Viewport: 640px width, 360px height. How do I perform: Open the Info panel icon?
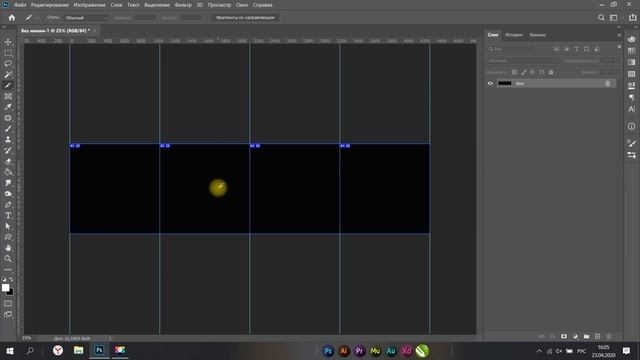[x=631, y=126]
